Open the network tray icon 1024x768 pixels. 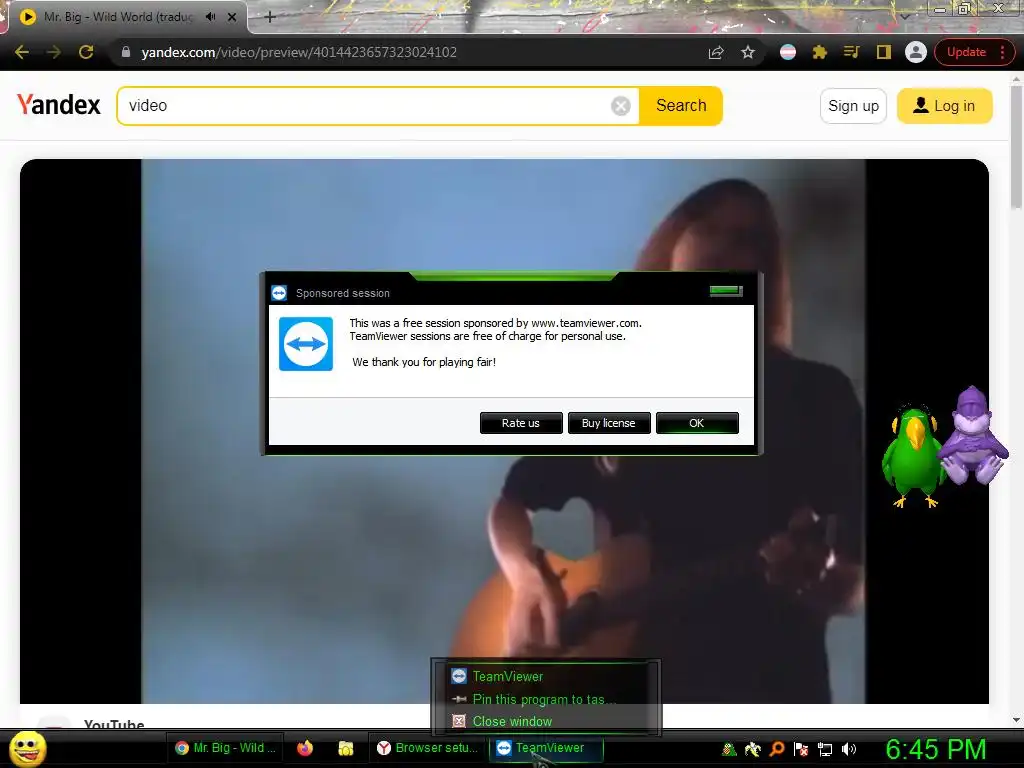(x=825, y=749)
